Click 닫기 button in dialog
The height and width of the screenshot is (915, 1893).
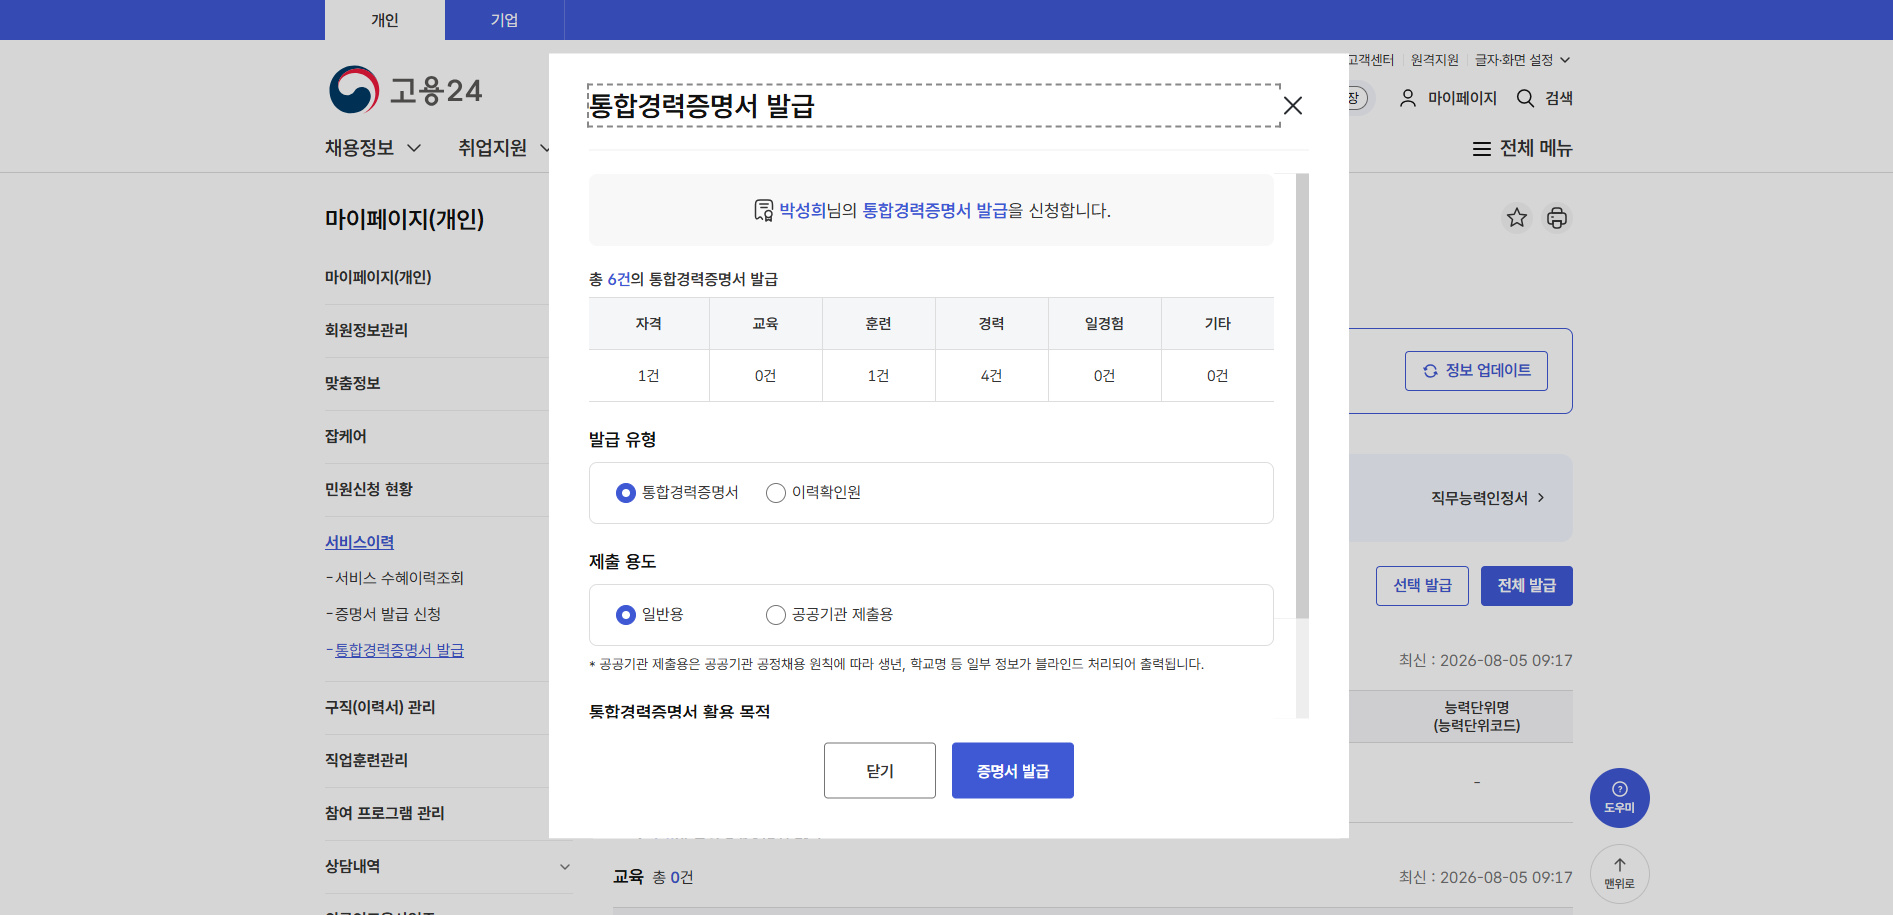tap(880, 771)
